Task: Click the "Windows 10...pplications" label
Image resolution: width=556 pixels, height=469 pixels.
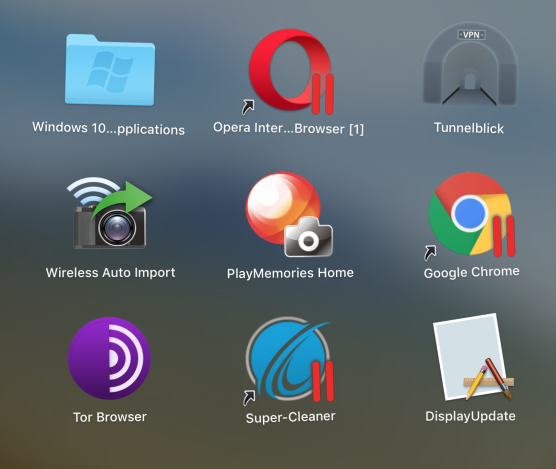Action: coord(109,128)
